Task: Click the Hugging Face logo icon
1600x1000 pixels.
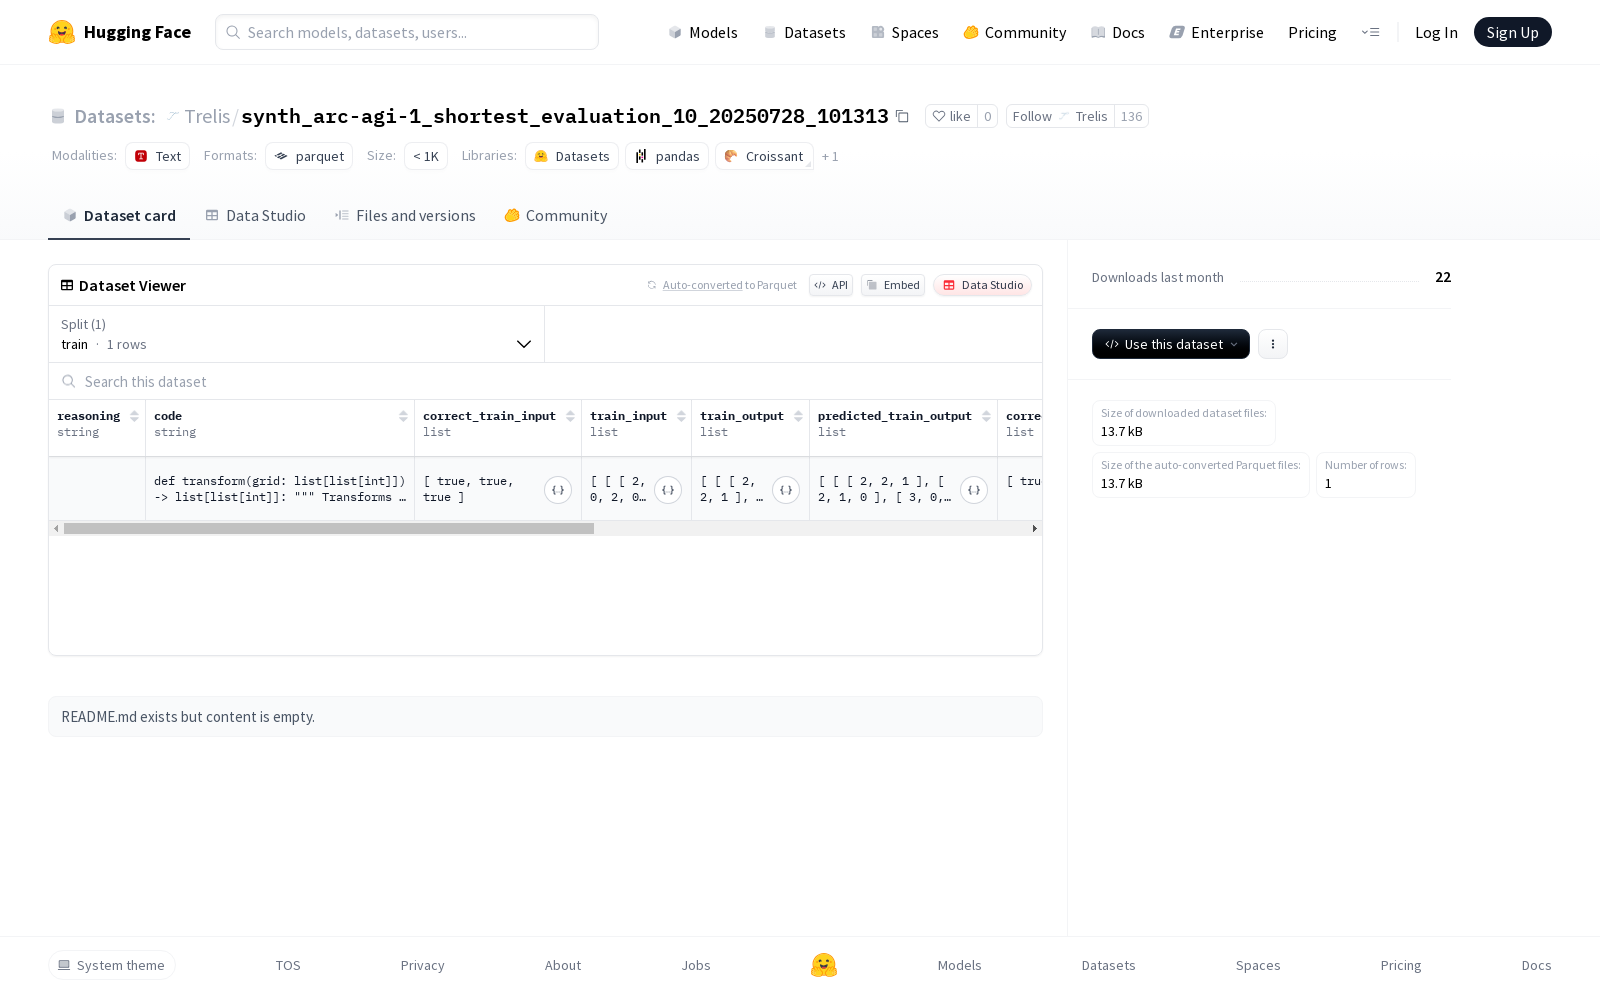Action: pyautogui.click(x=62, y=32)
